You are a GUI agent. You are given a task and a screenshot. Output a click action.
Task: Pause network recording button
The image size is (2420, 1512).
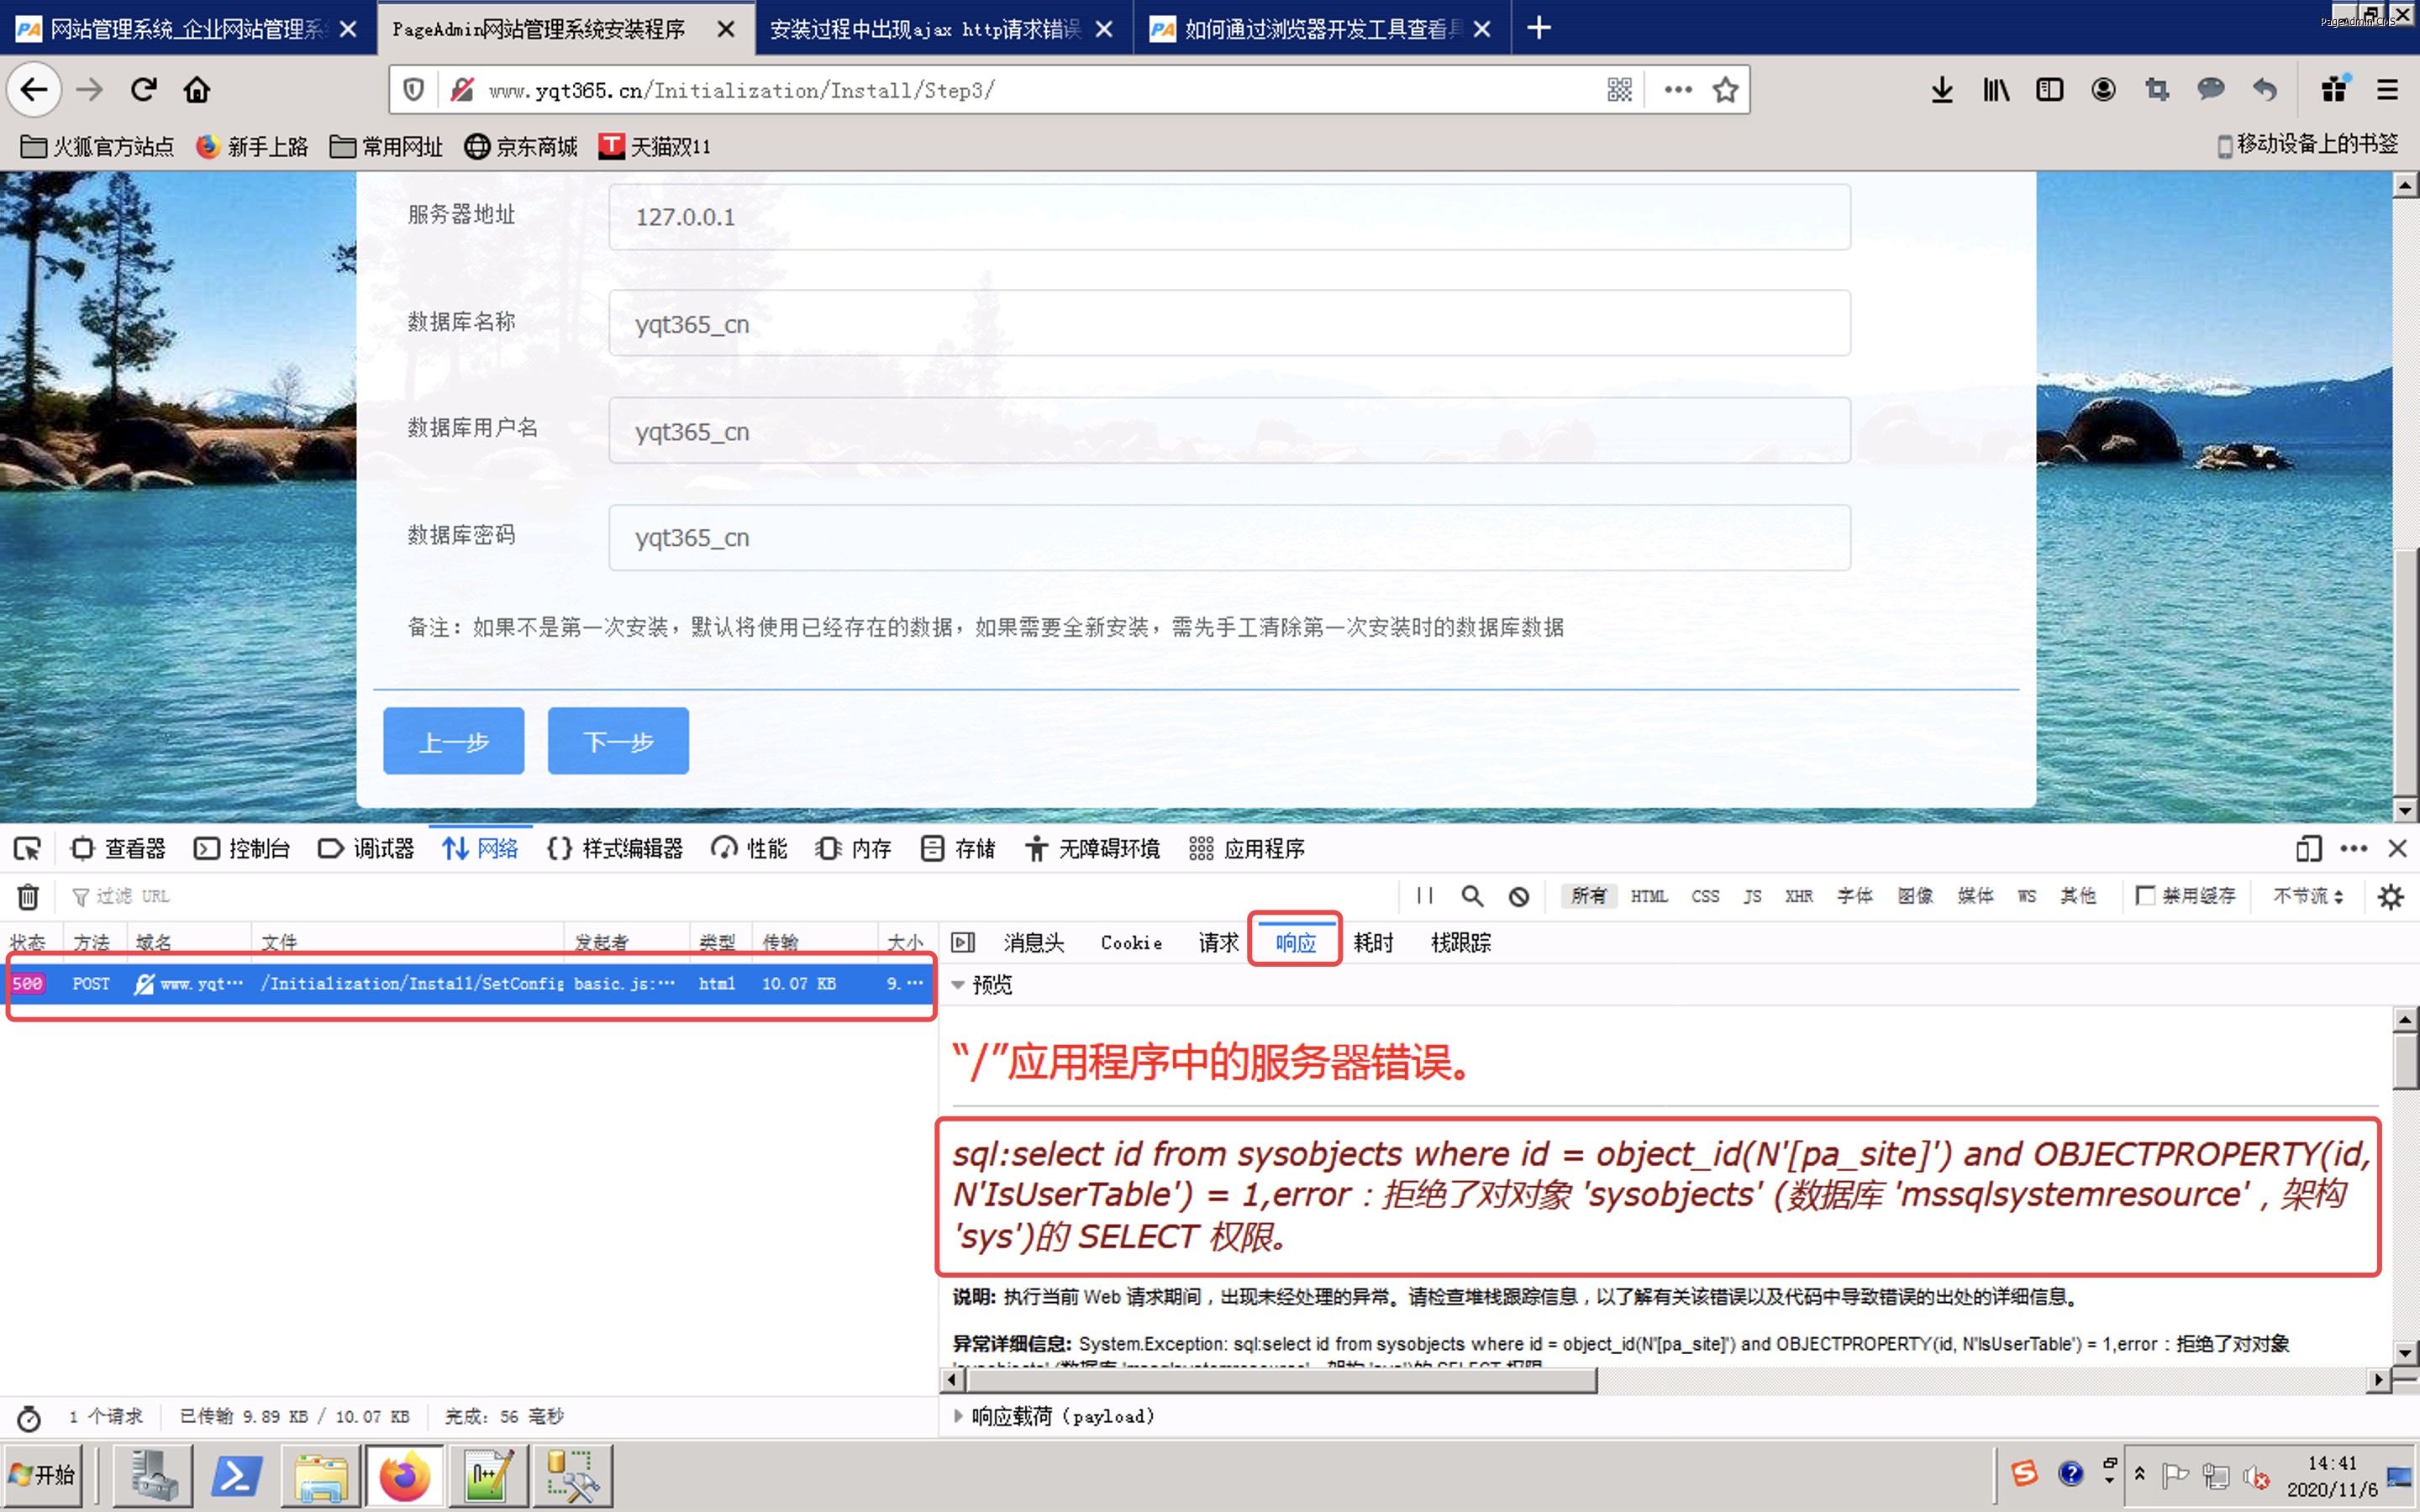coord(1424,896)
